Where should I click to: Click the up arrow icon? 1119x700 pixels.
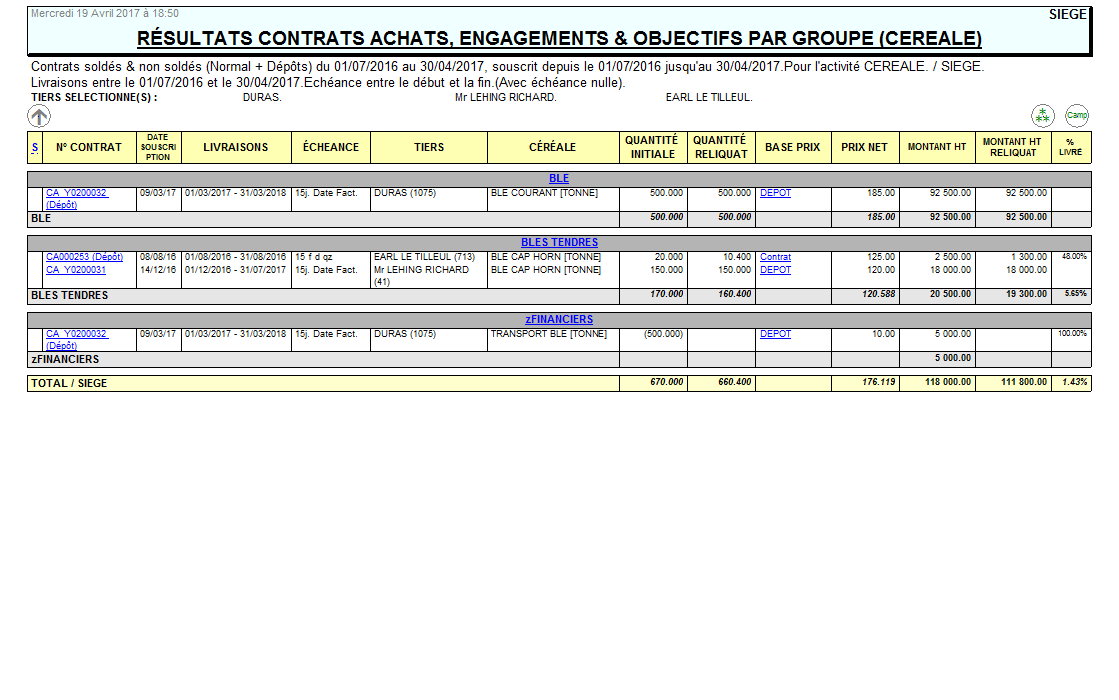(x=39, y=116)
